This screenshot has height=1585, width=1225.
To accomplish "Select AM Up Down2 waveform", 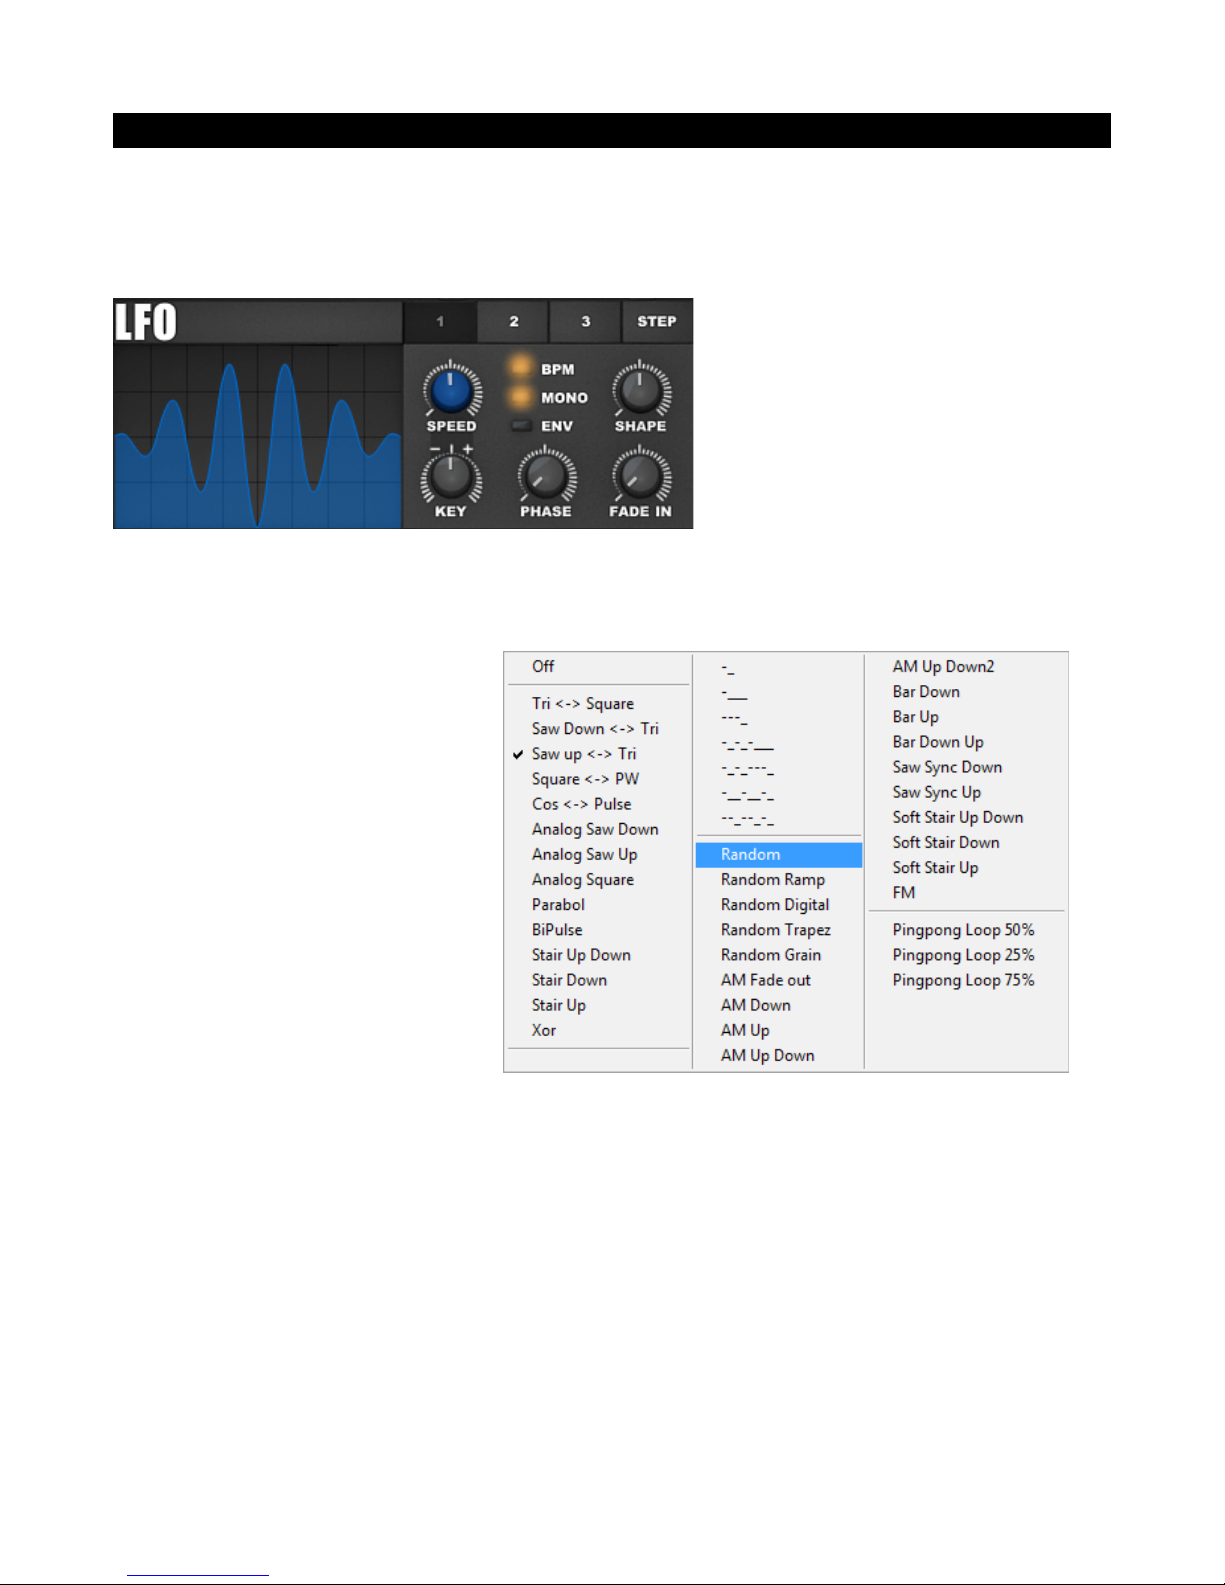I will (944, 667).
